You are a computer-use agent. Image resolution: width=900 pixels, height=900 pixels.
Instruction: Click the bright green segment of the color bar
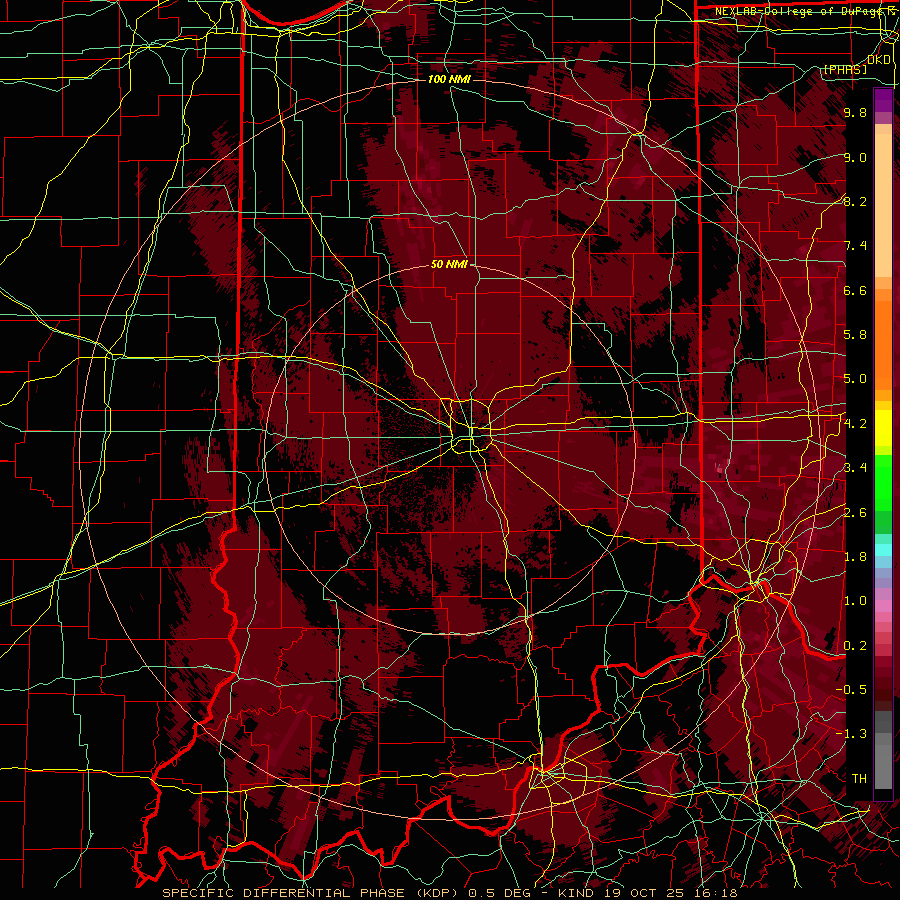point(883,482)
